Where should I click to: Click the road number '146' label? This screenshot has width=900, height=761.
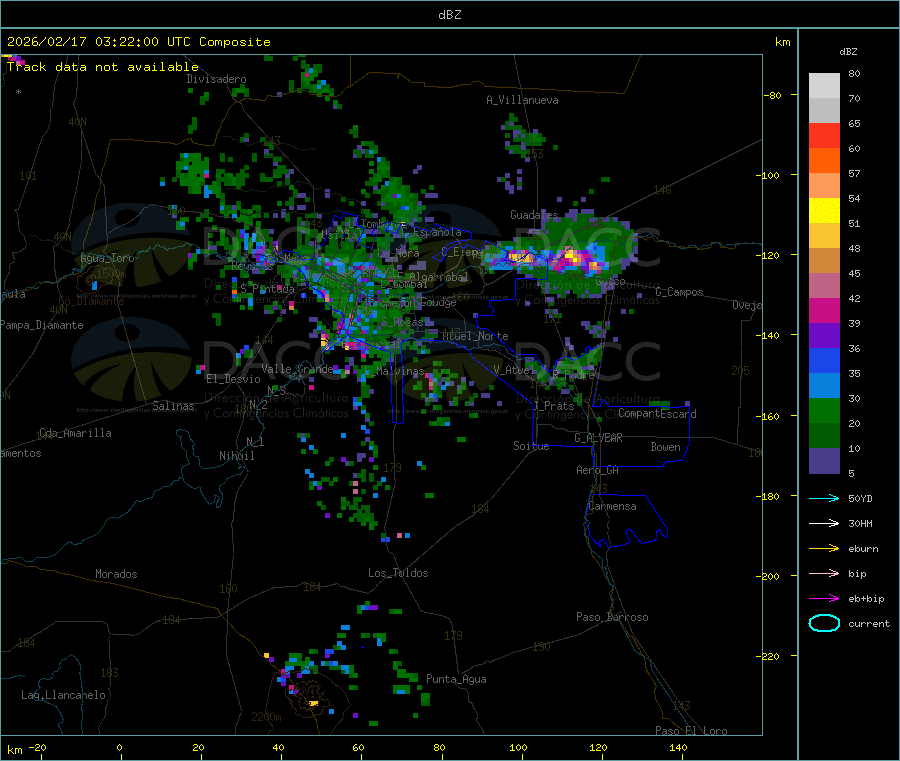662,189
